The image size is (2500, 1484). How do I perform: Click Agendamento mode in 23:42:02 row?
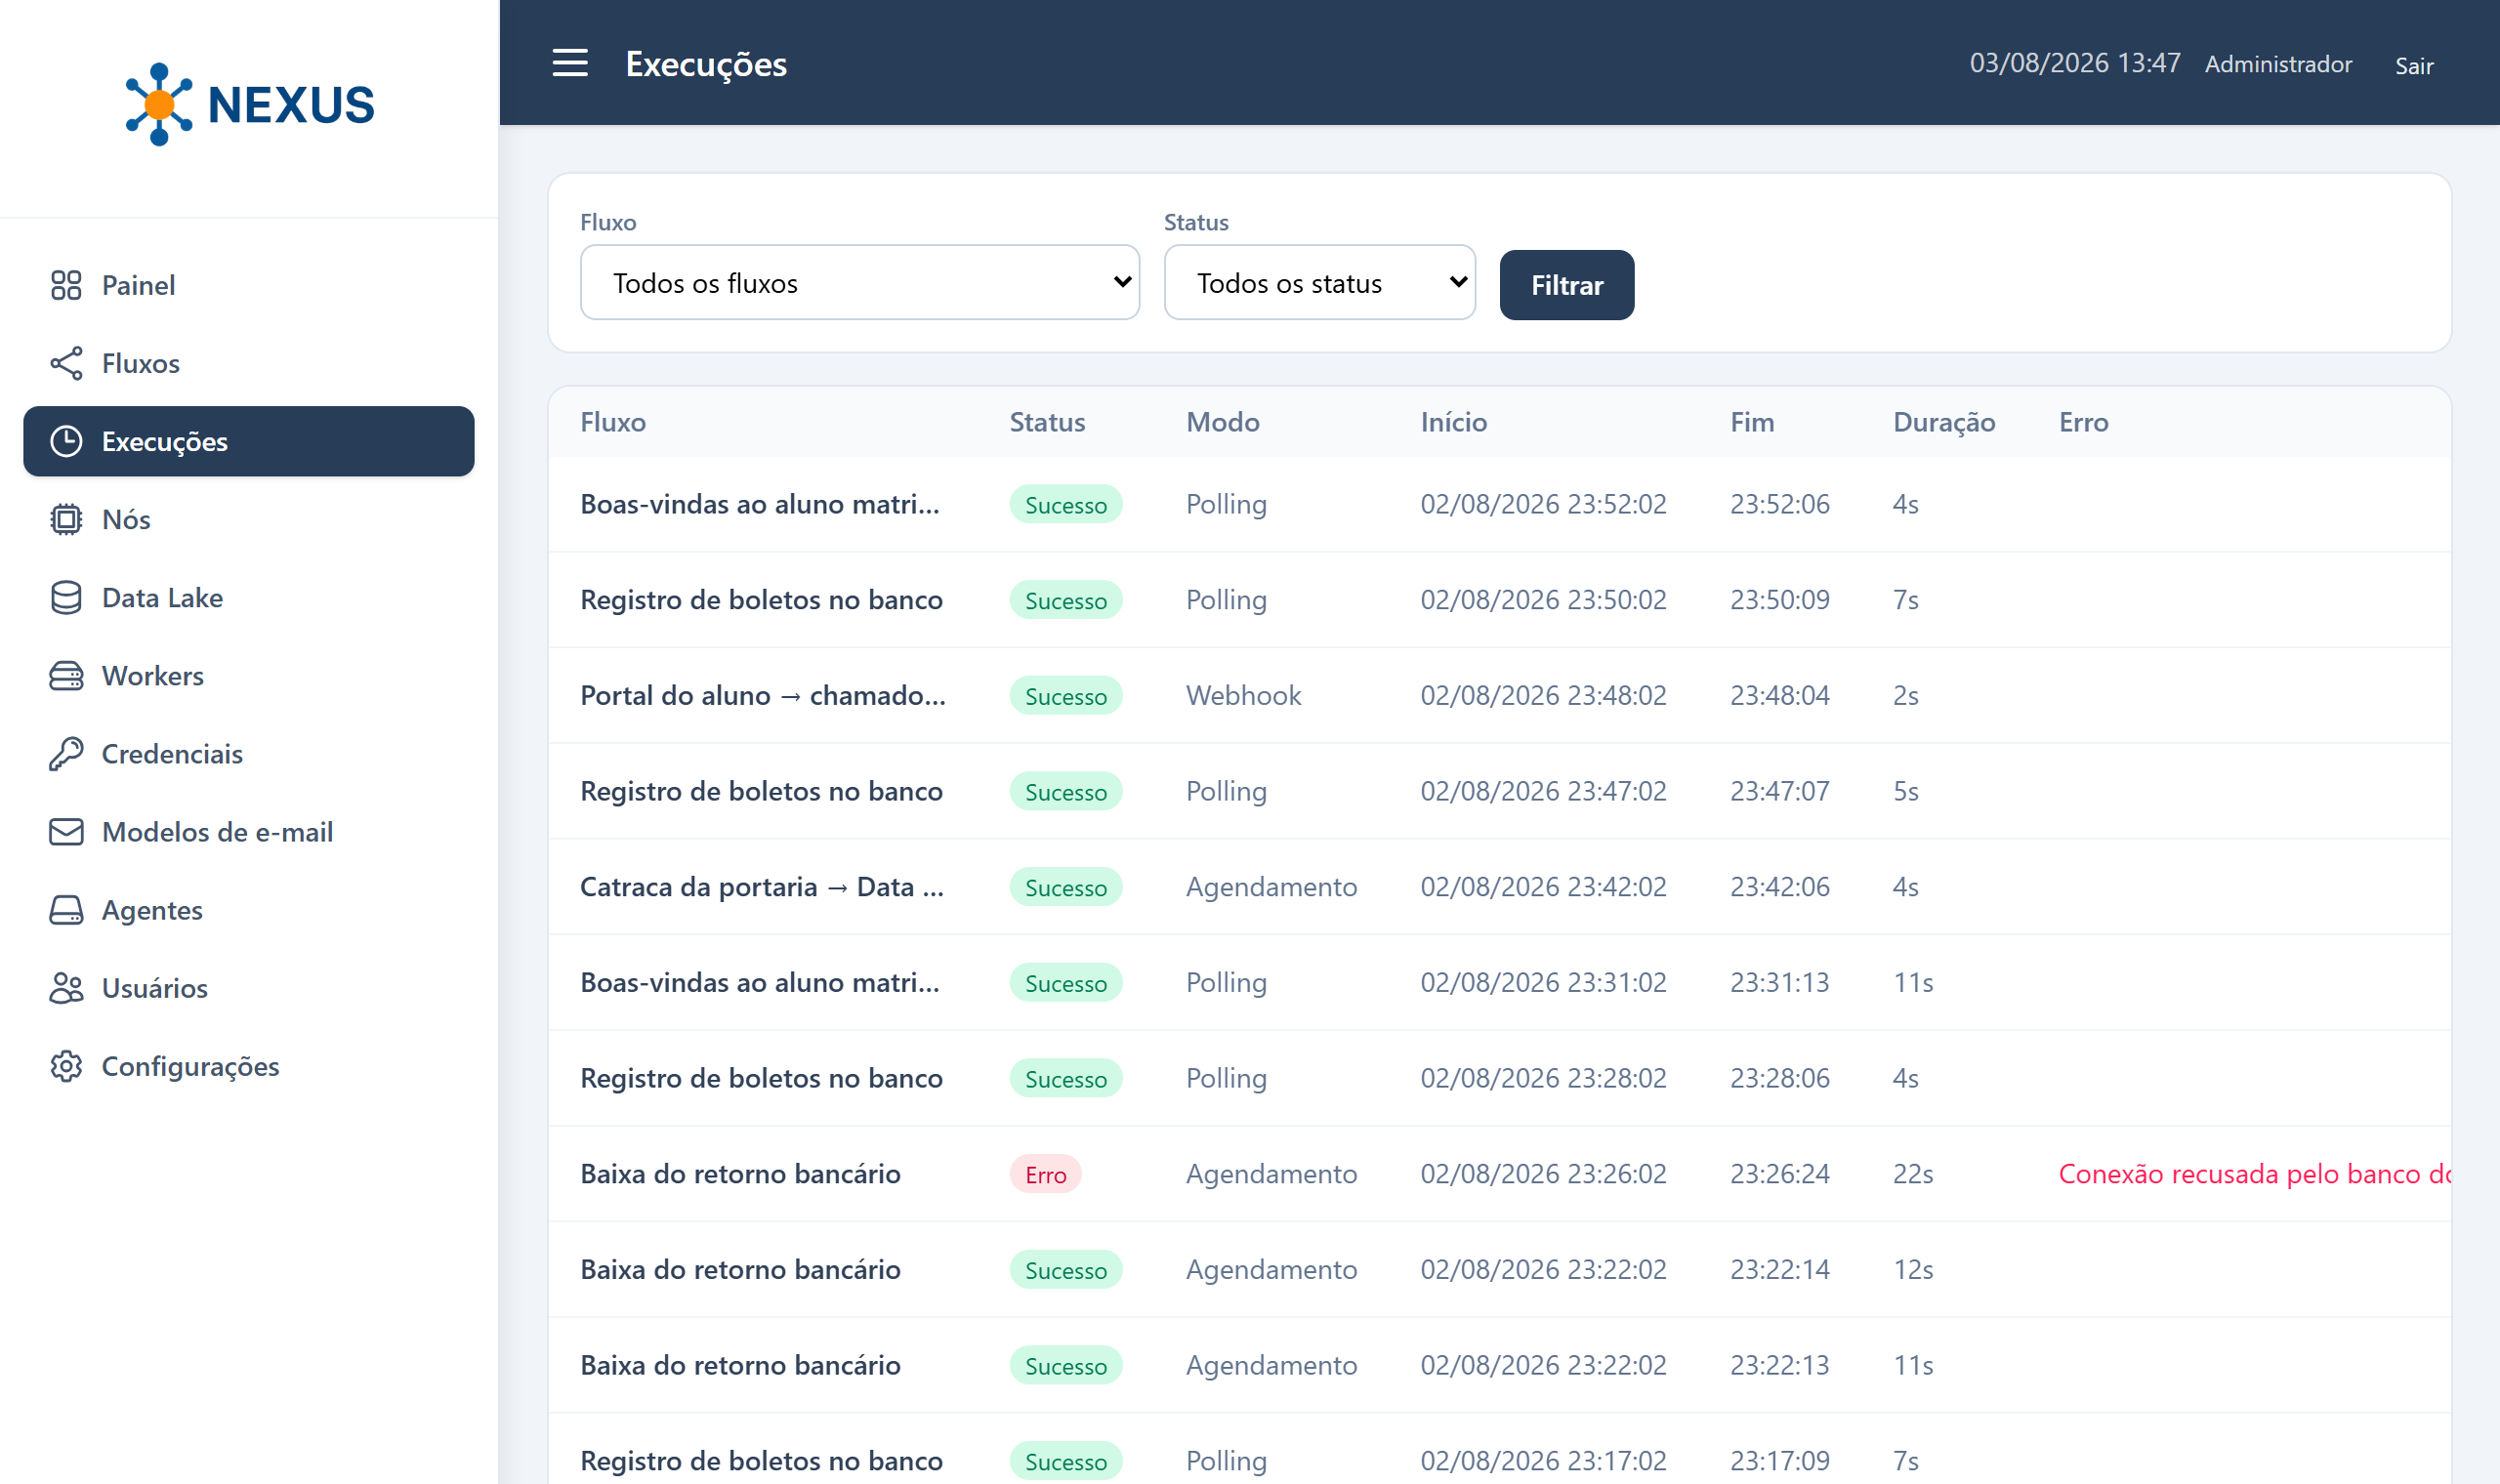pyautogui.click(x=1271, y=887)
